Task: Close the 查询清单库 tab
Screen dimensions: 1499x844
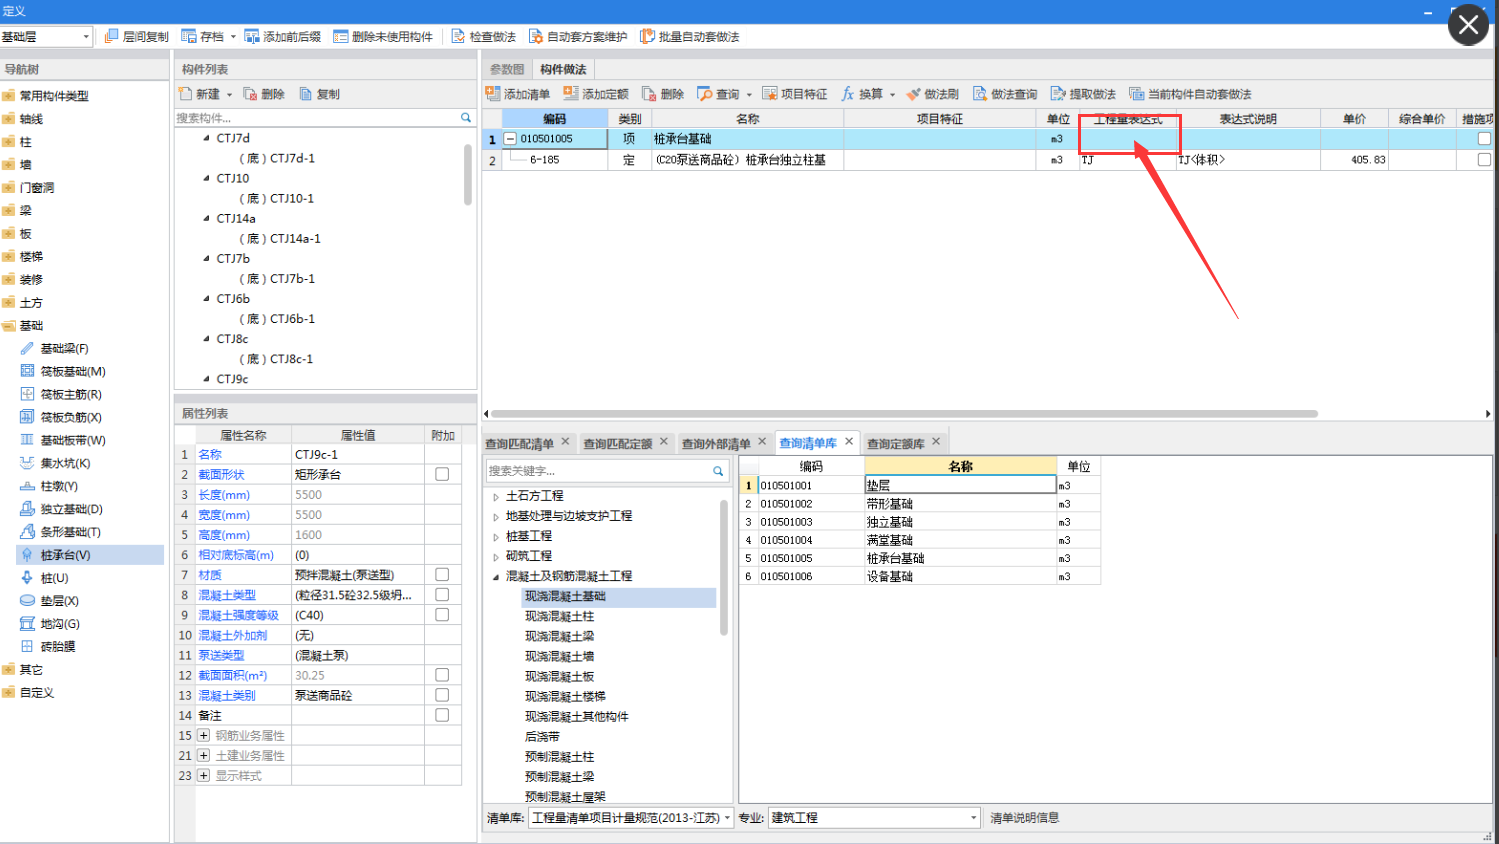Action: (849, 441)
